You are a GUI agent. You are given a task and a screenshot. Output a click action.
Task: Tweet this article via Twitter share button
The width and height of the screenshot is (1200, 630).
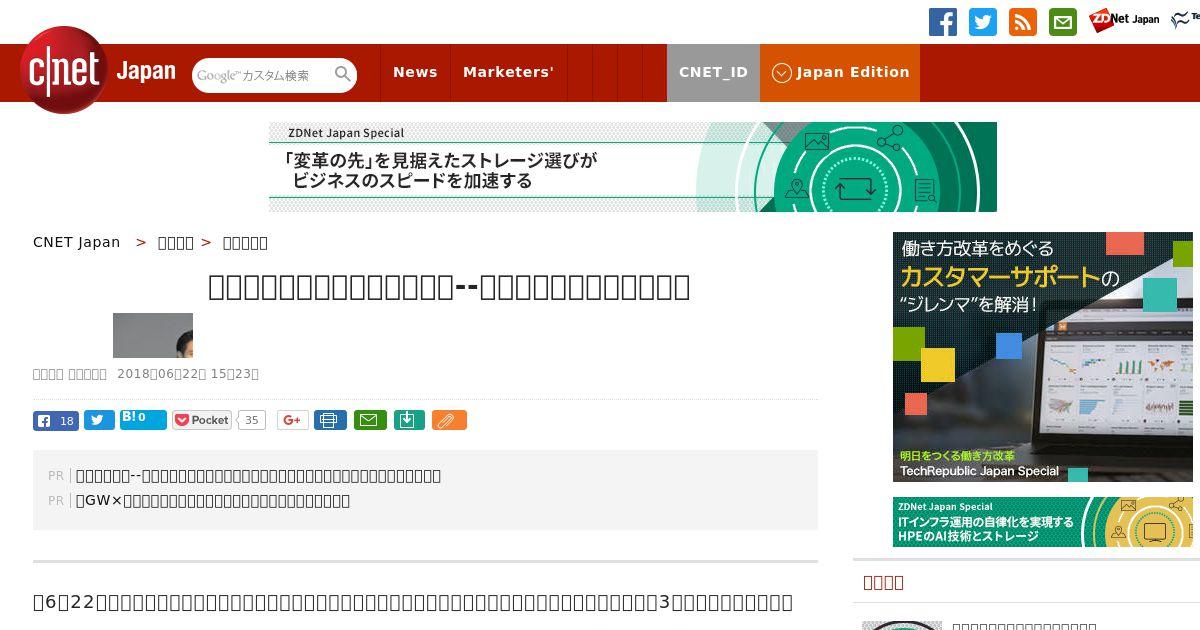(x=99, y=420)
